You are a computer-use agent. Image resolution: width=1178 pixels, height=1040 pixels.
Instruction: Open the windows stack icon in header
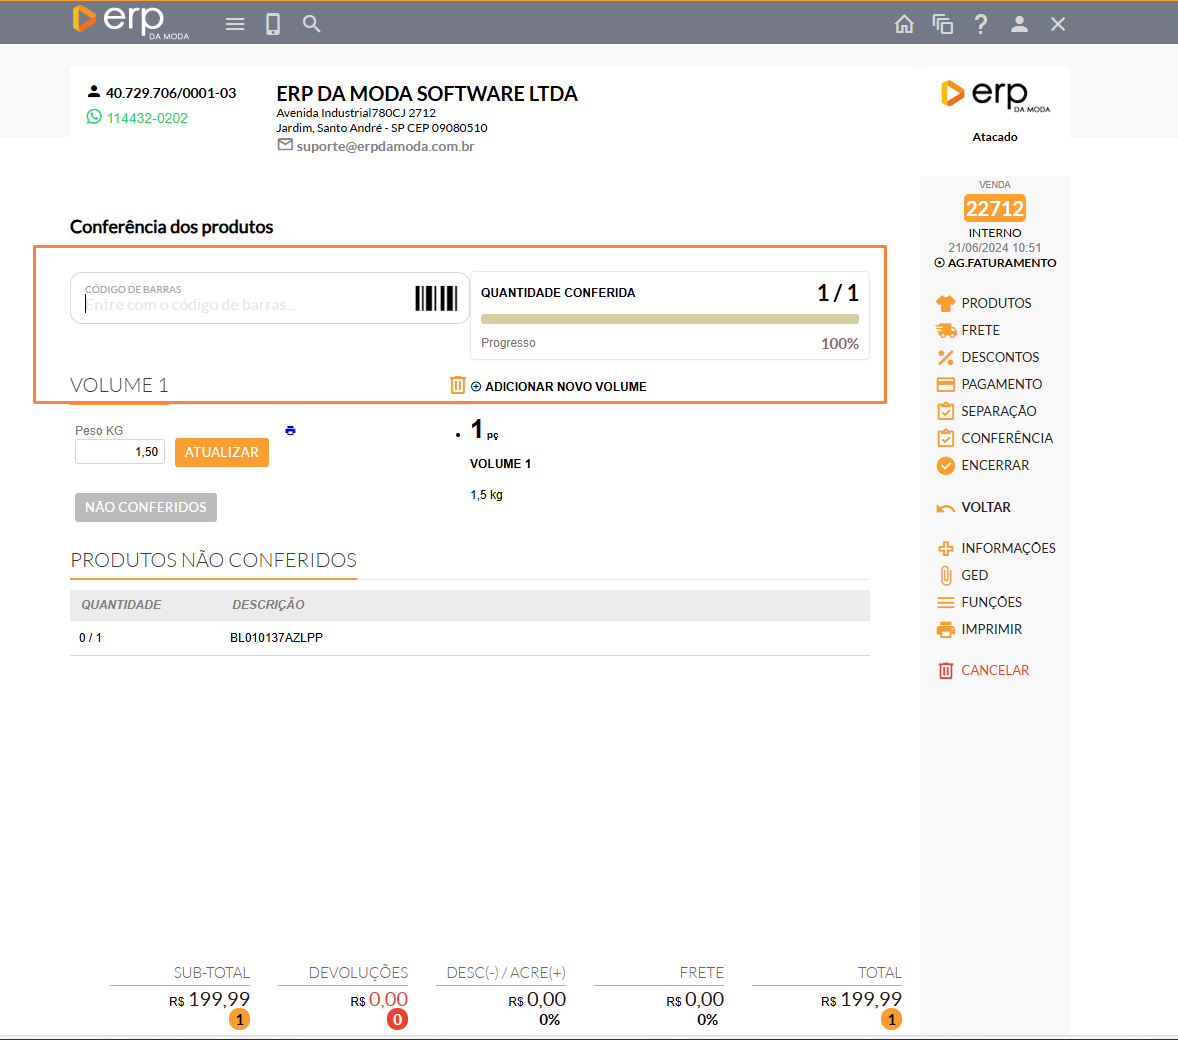[942, 24]
